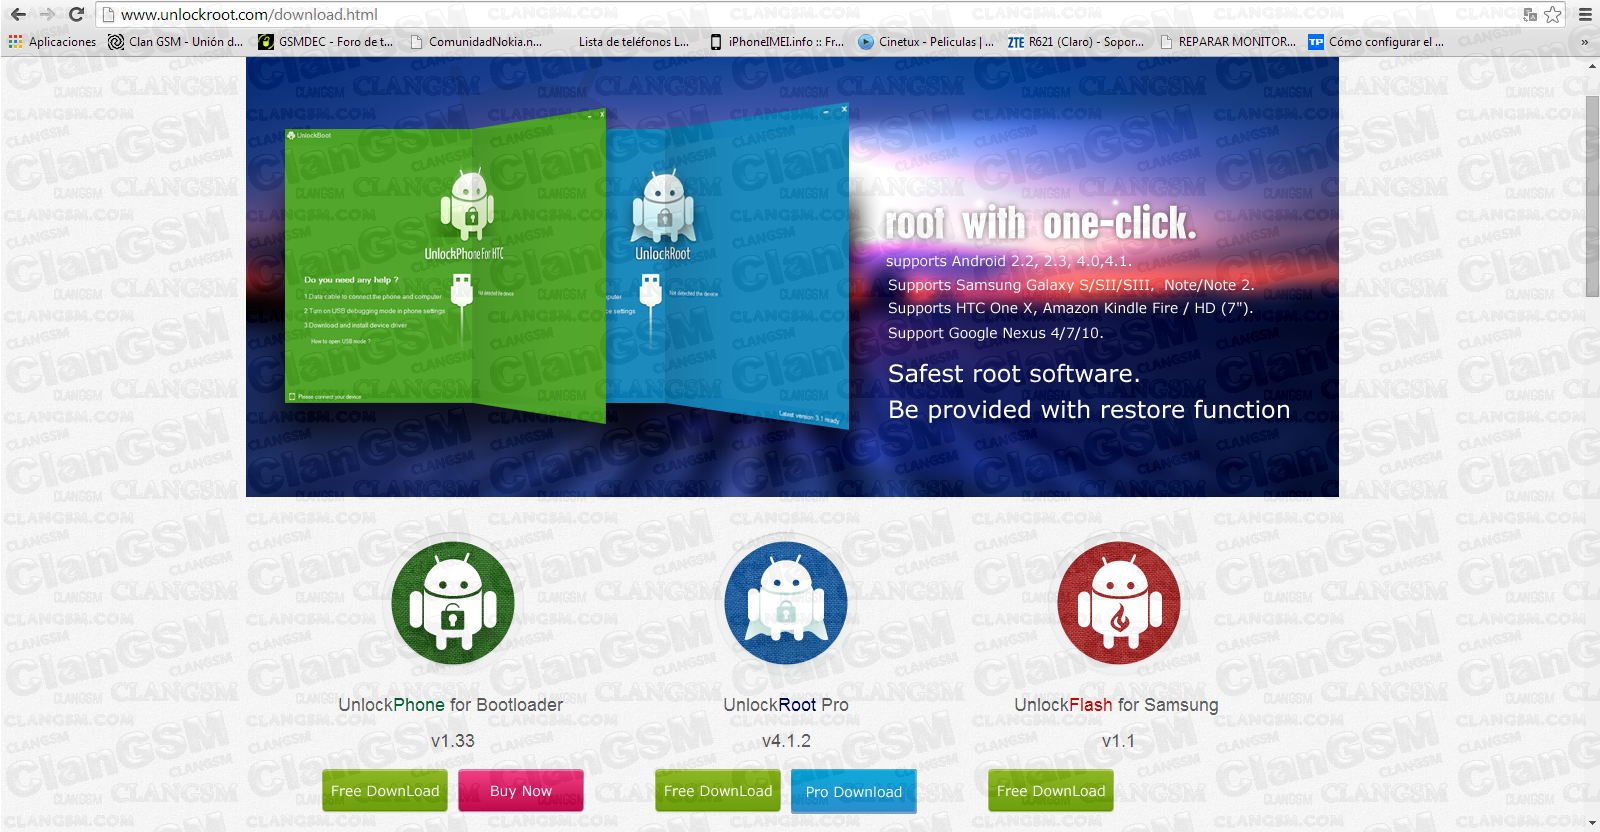Click the pink Buy Now button
Image resolution: width=1600 pixels, height=832 pixels.
[521, 791]
